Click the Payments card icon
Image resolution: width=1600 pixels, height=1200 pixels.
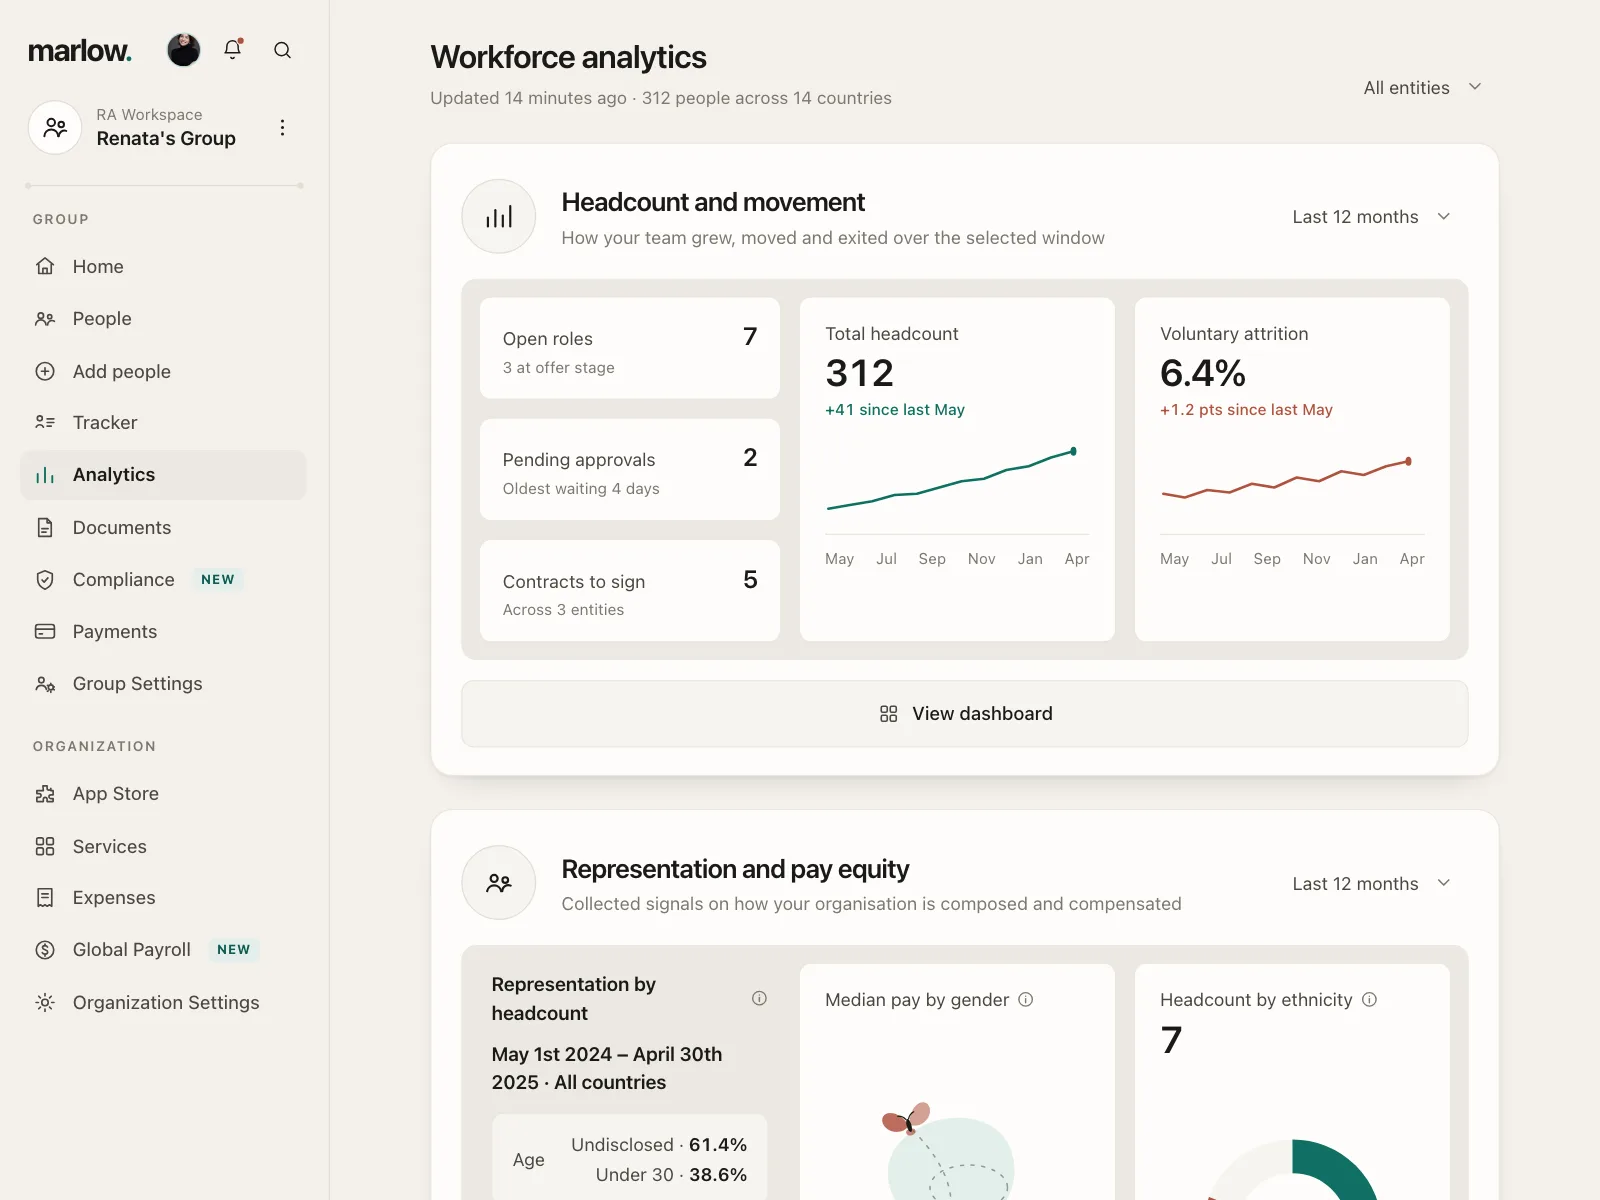tap(45, 631)
